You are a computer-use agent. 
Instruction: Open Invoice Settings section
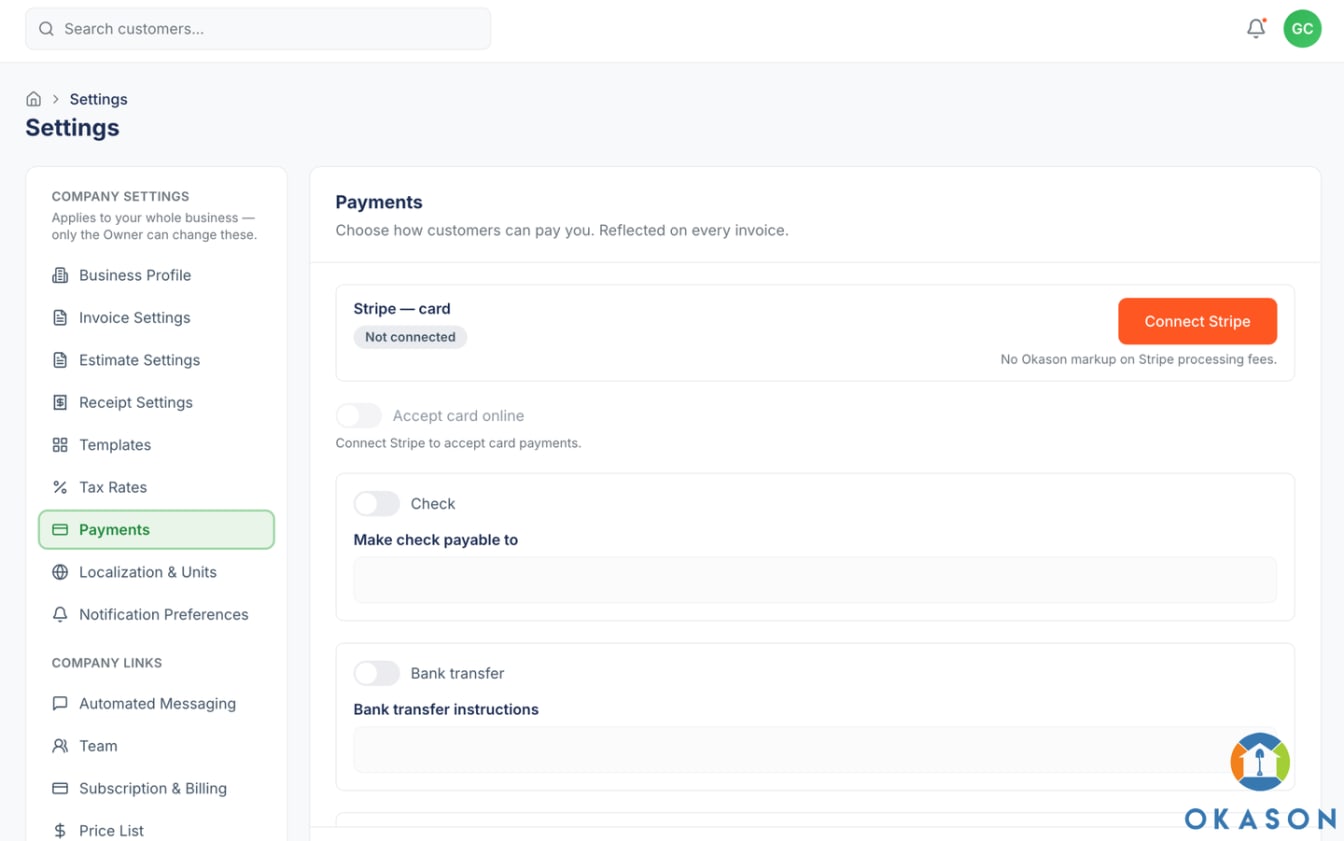click(156, 318)
